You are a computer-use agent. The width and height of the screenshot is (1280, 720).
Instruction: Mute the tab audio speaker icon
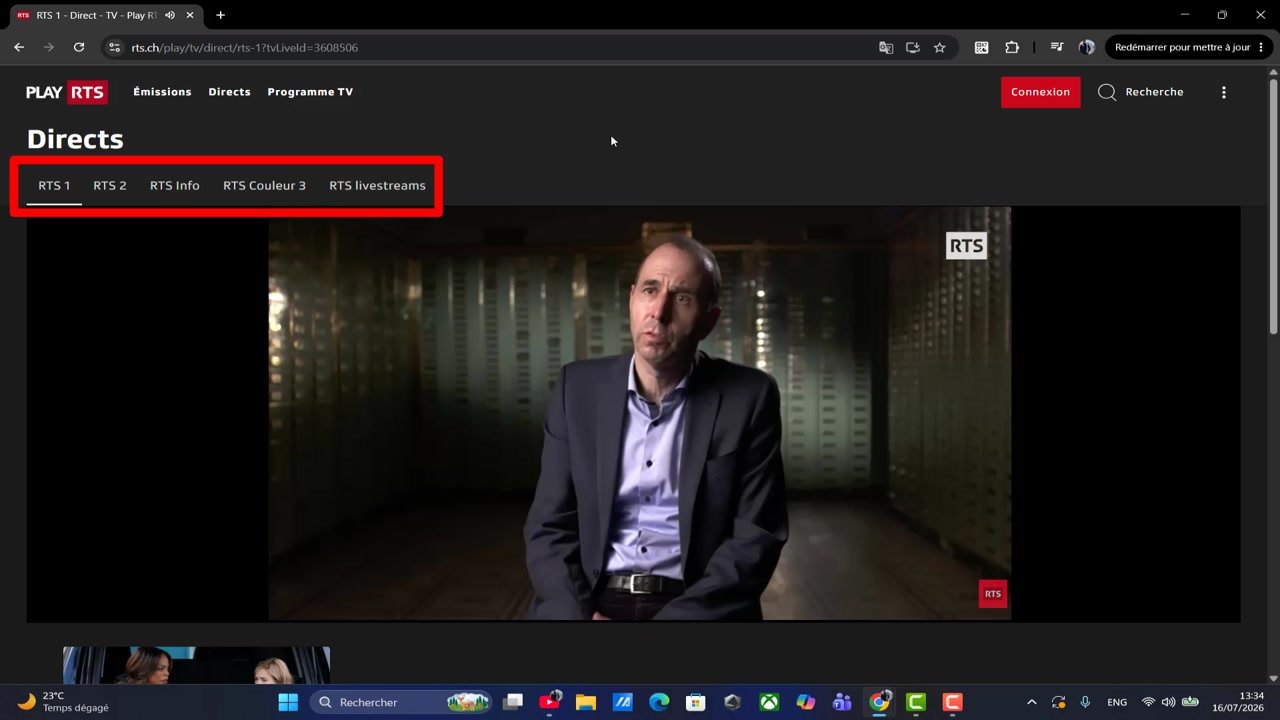[x=170, y=15]
